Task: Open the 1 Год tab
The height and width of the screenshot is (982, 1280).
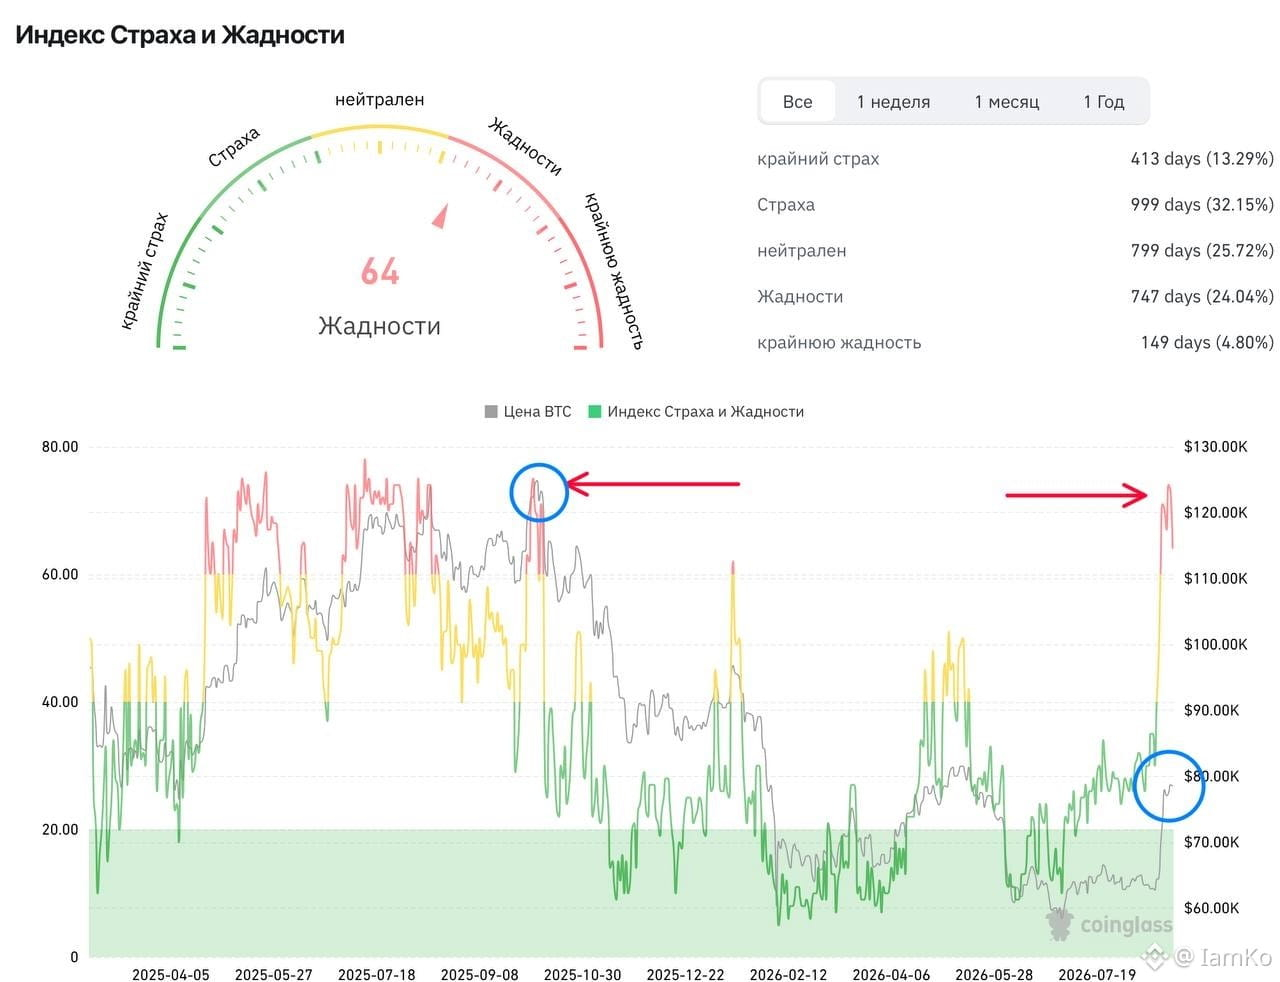Action: coord(1104,101)
